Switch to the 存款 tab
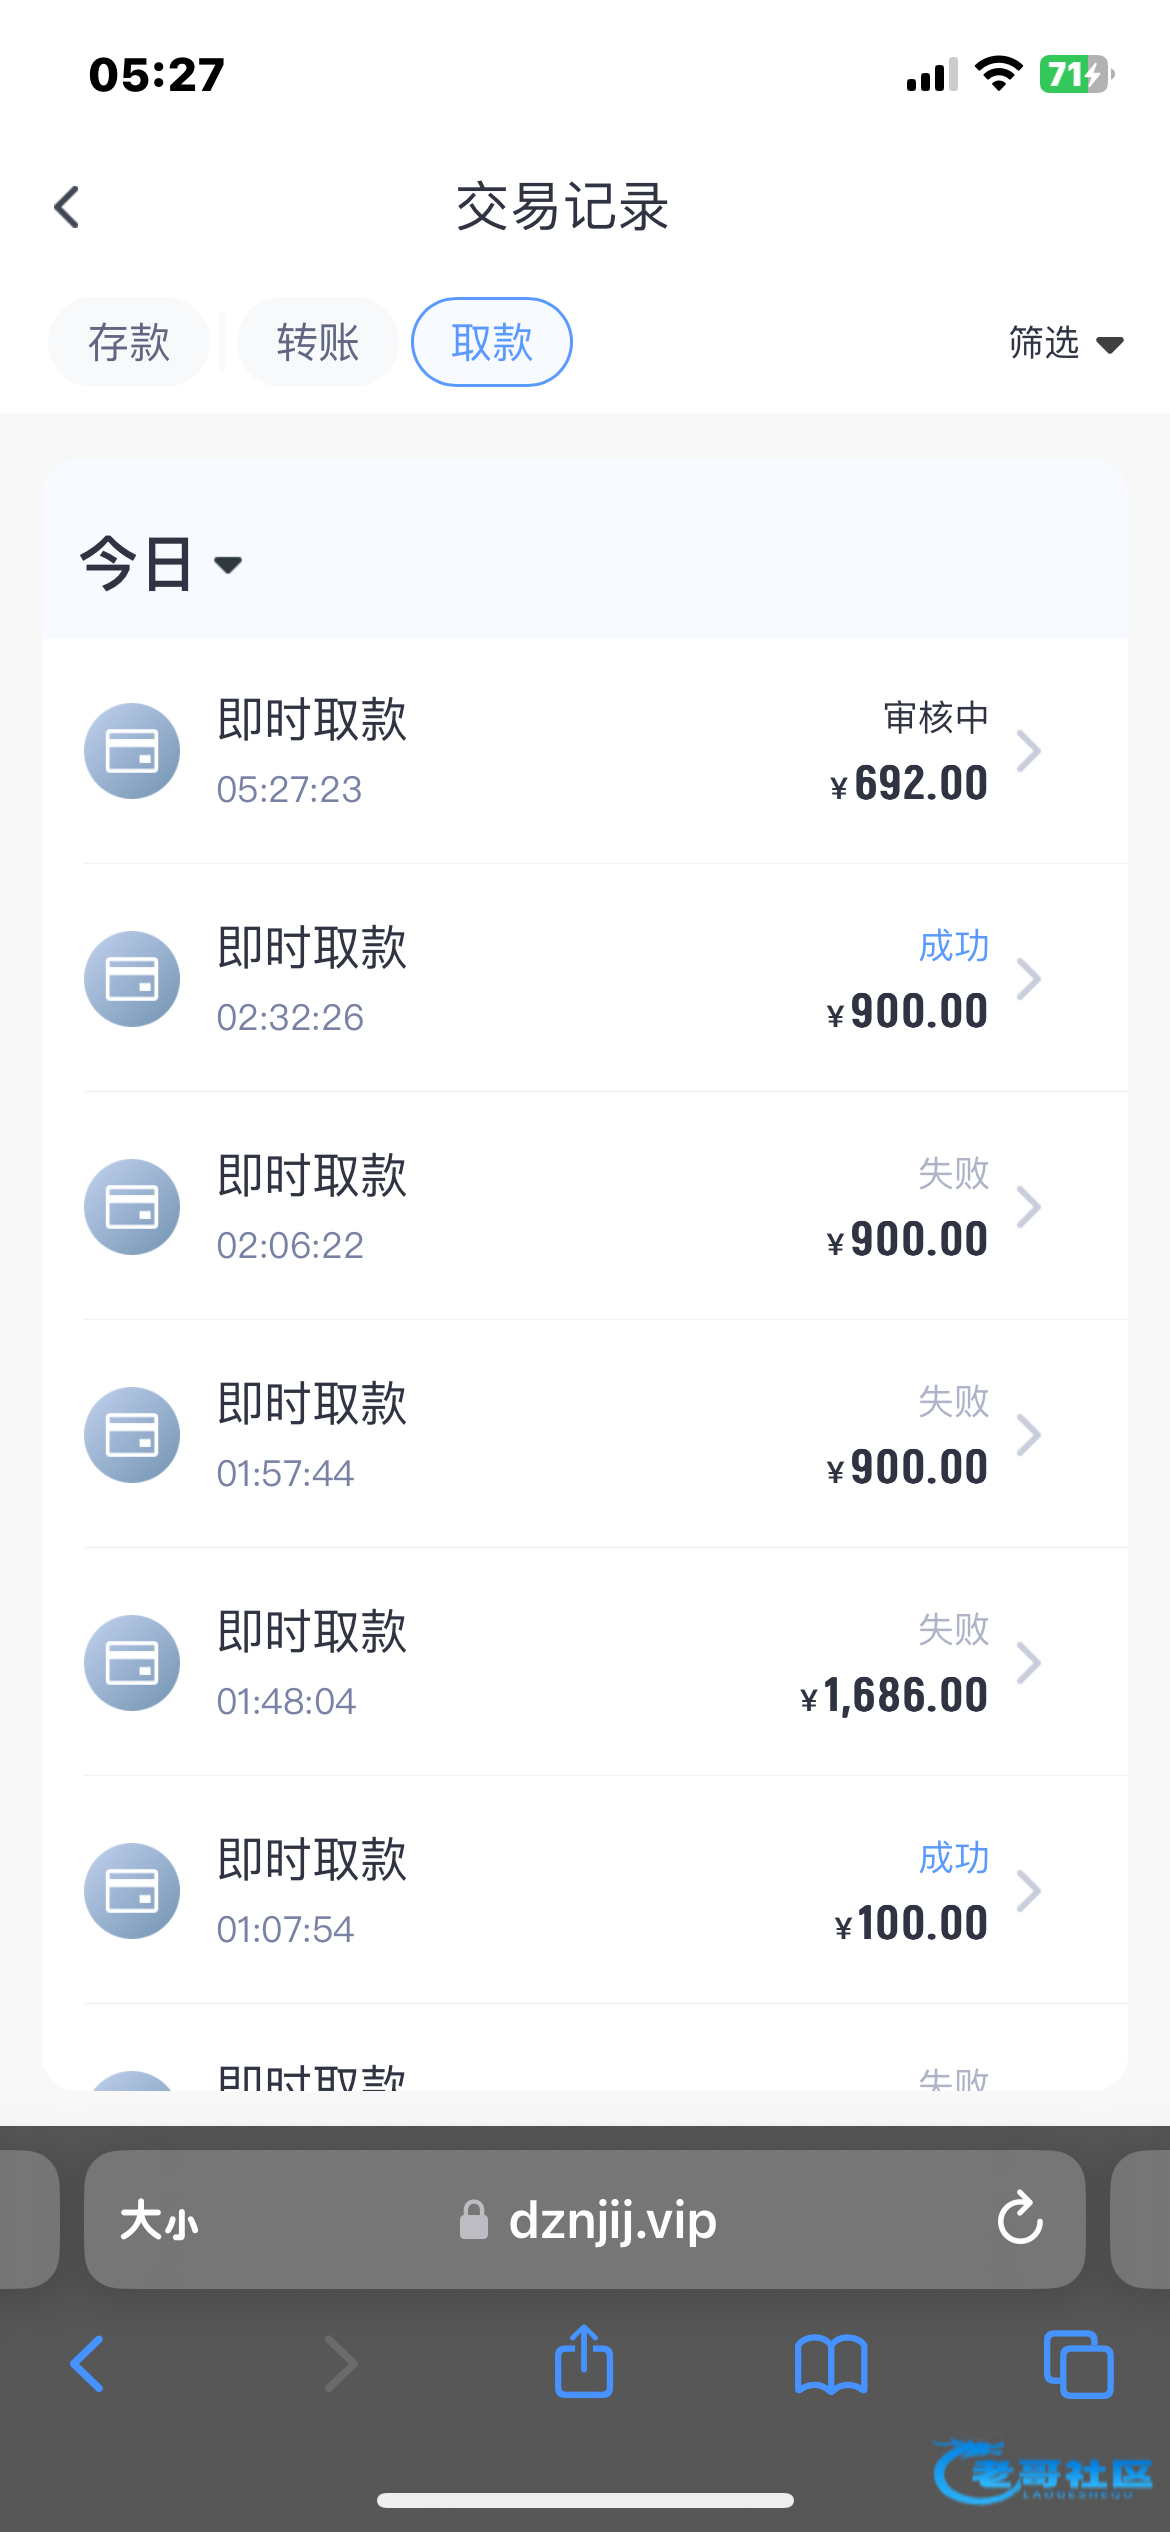Viewport: 1170px width, 2532px height. pos(129,342)
